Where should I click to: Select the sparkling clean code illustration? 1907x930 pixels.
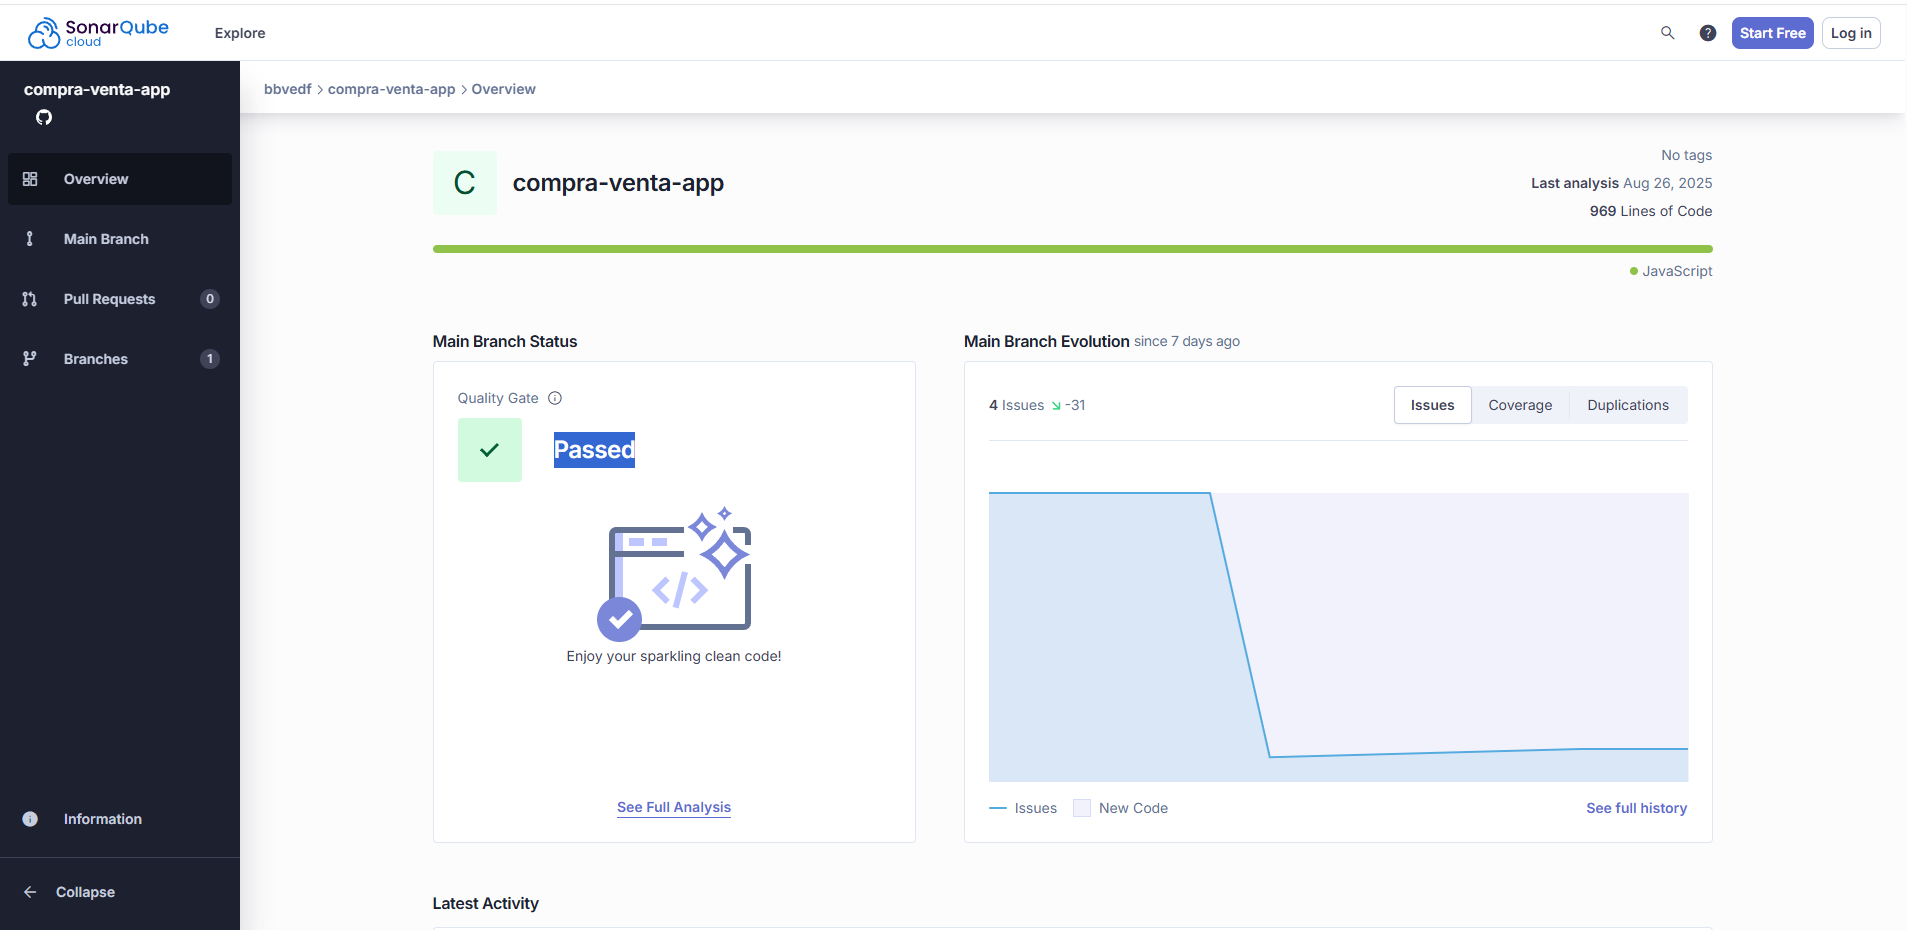click(x=674, y=574)
